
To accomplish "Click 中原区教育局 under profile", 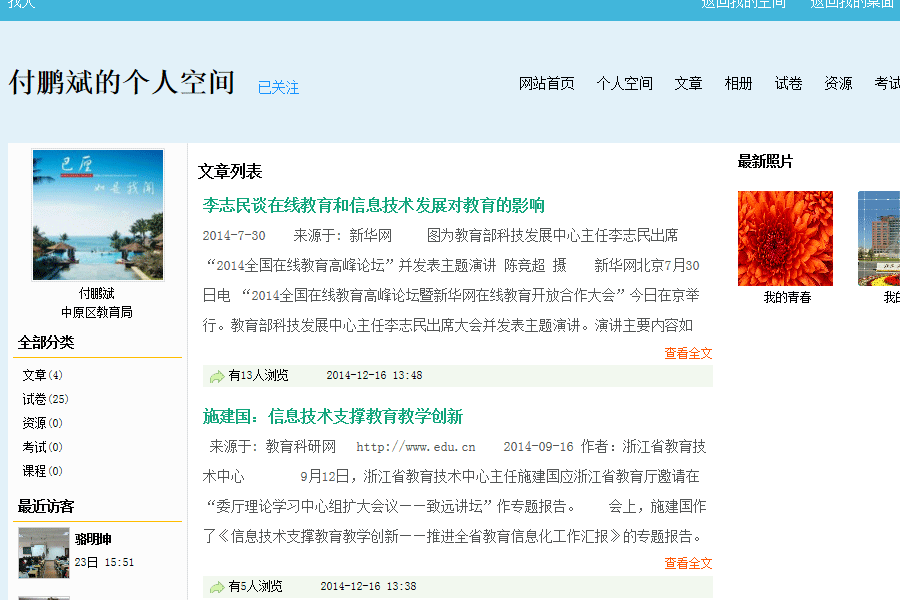I will point(97,312).
